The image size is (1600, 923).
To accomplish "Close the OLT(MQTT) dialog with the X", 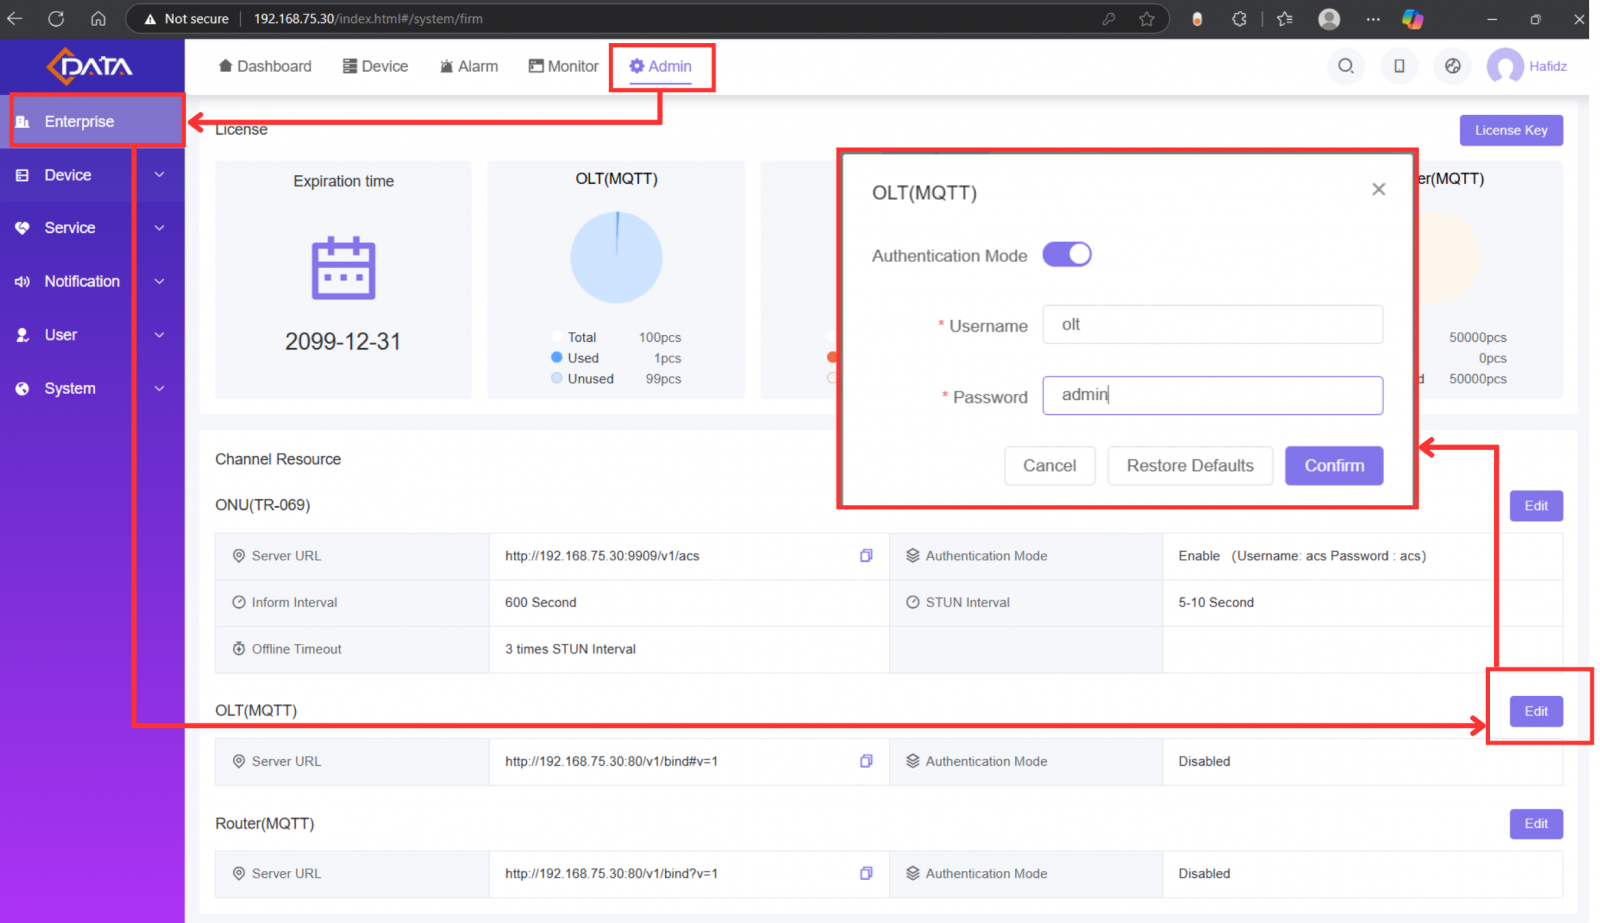I will pyautogui.click(x=1378, y=189).
